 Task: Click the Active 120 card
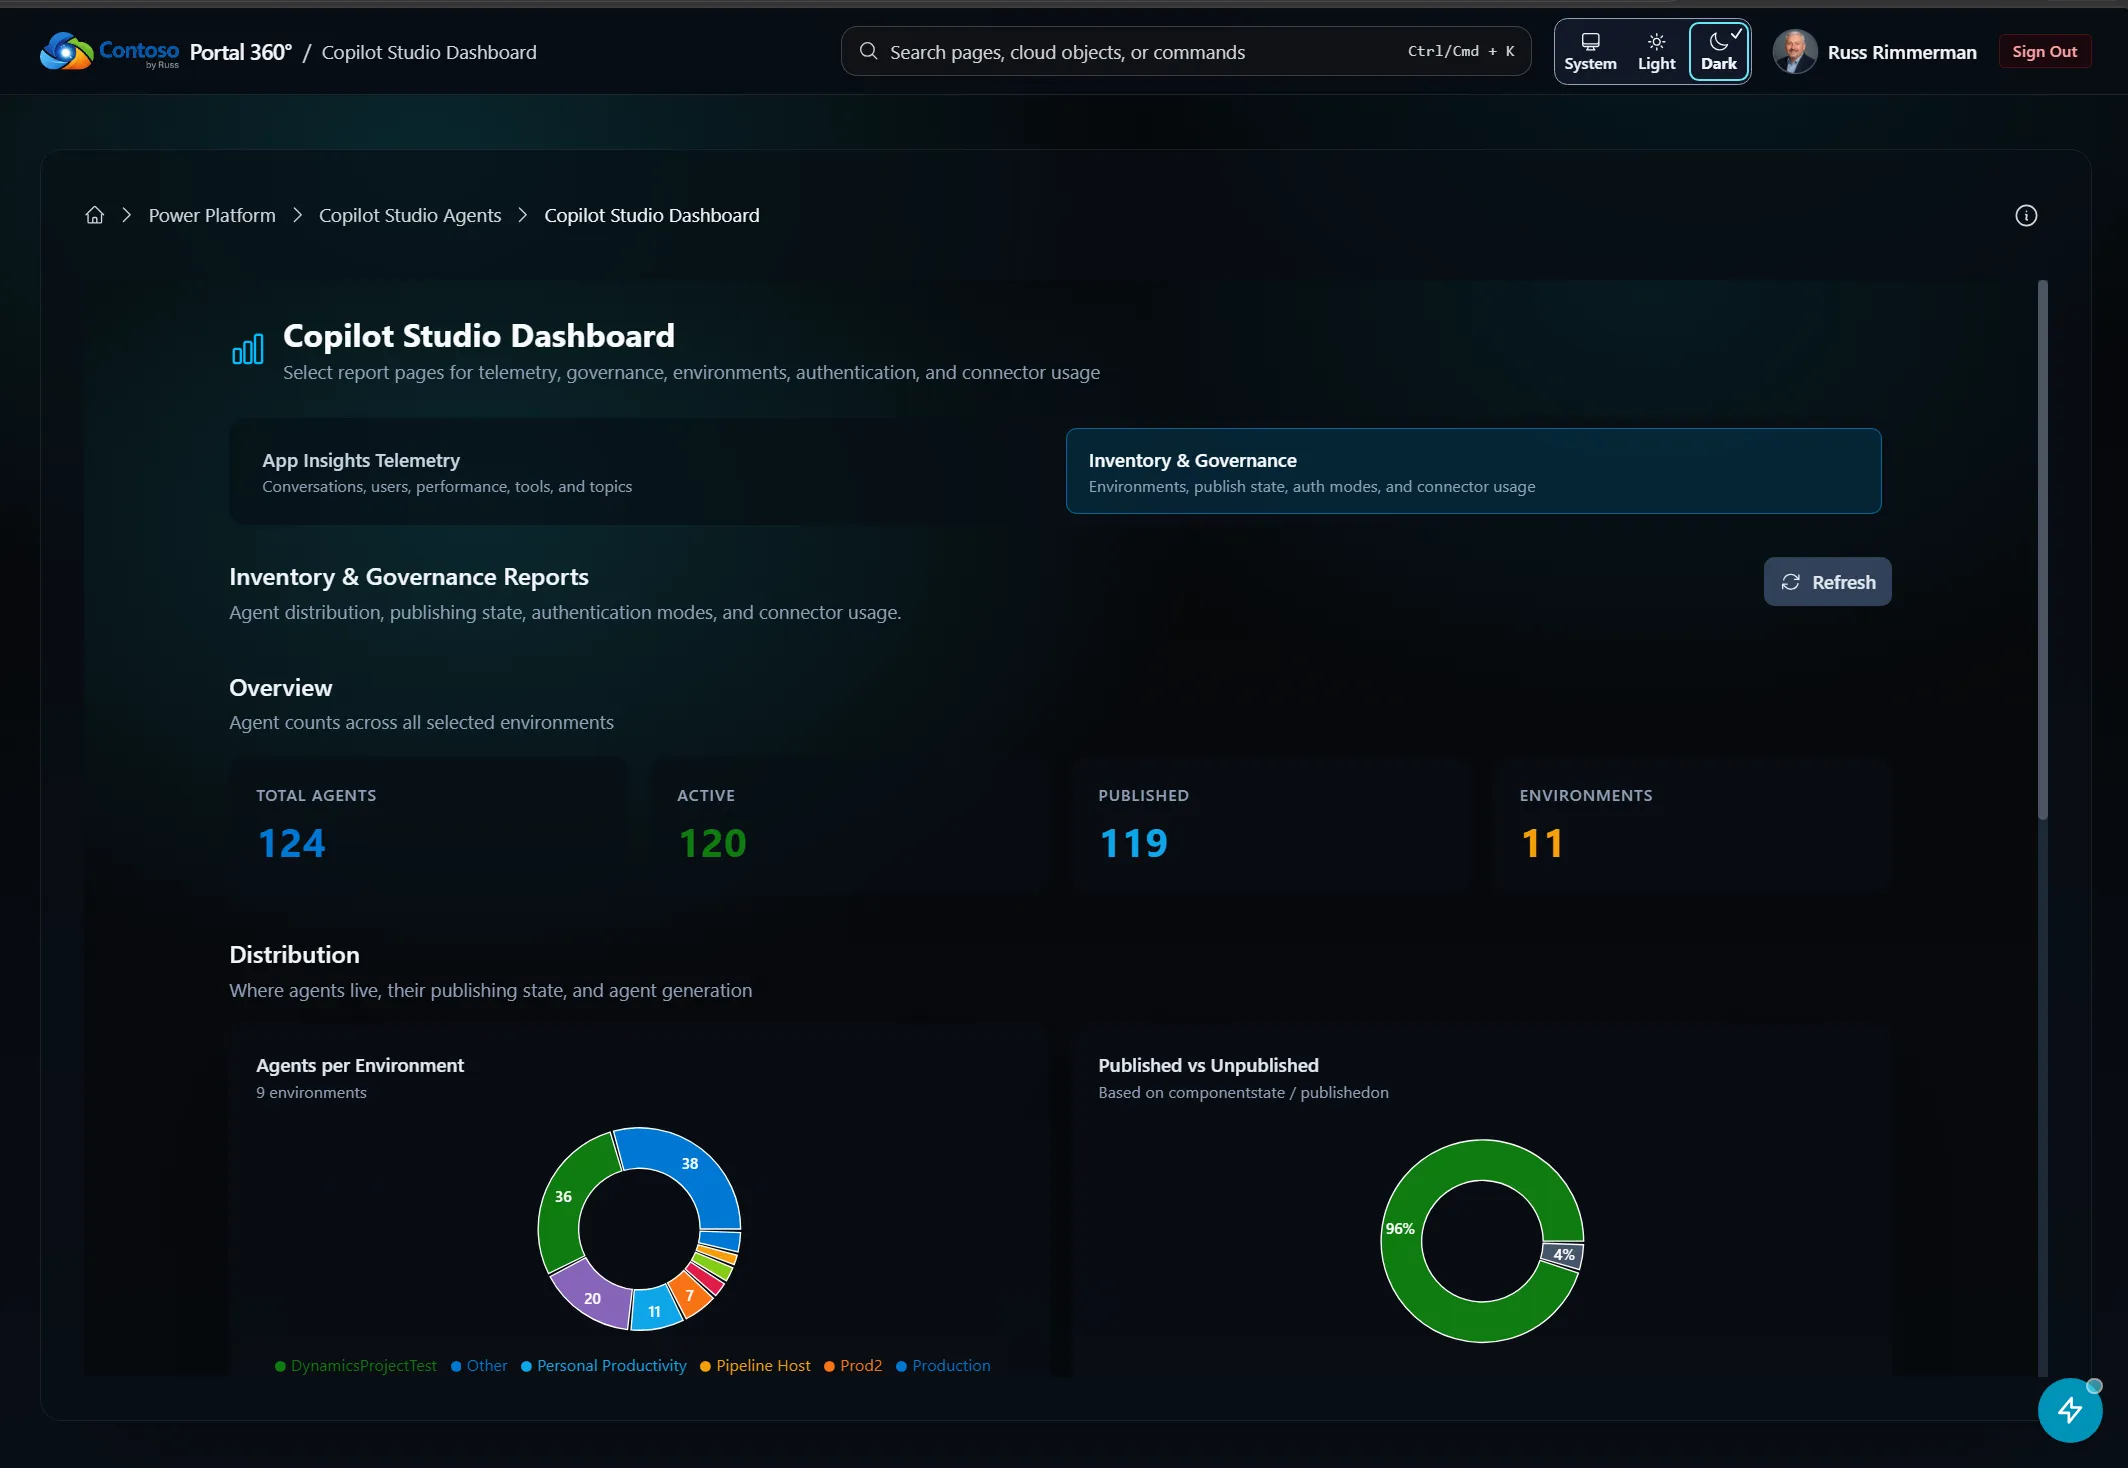tap(850, 825)
